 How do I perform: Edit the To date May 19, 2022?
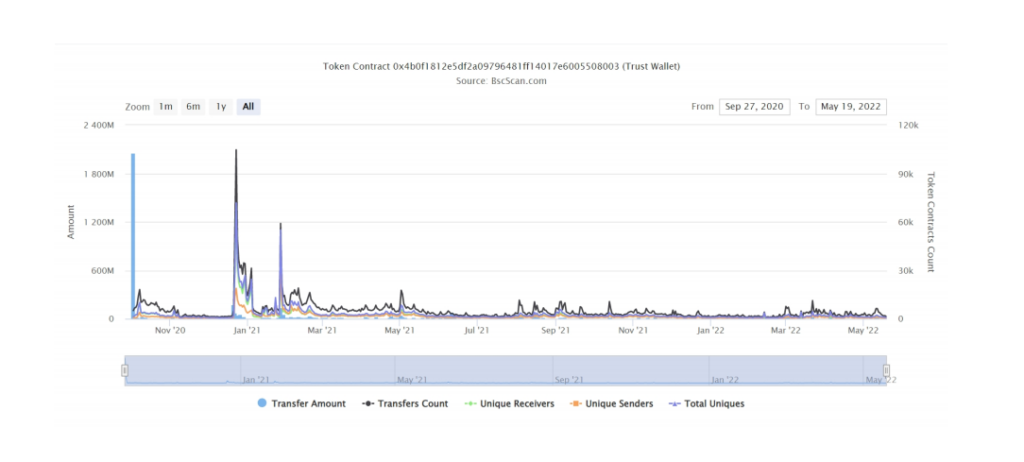coord(851,107)
